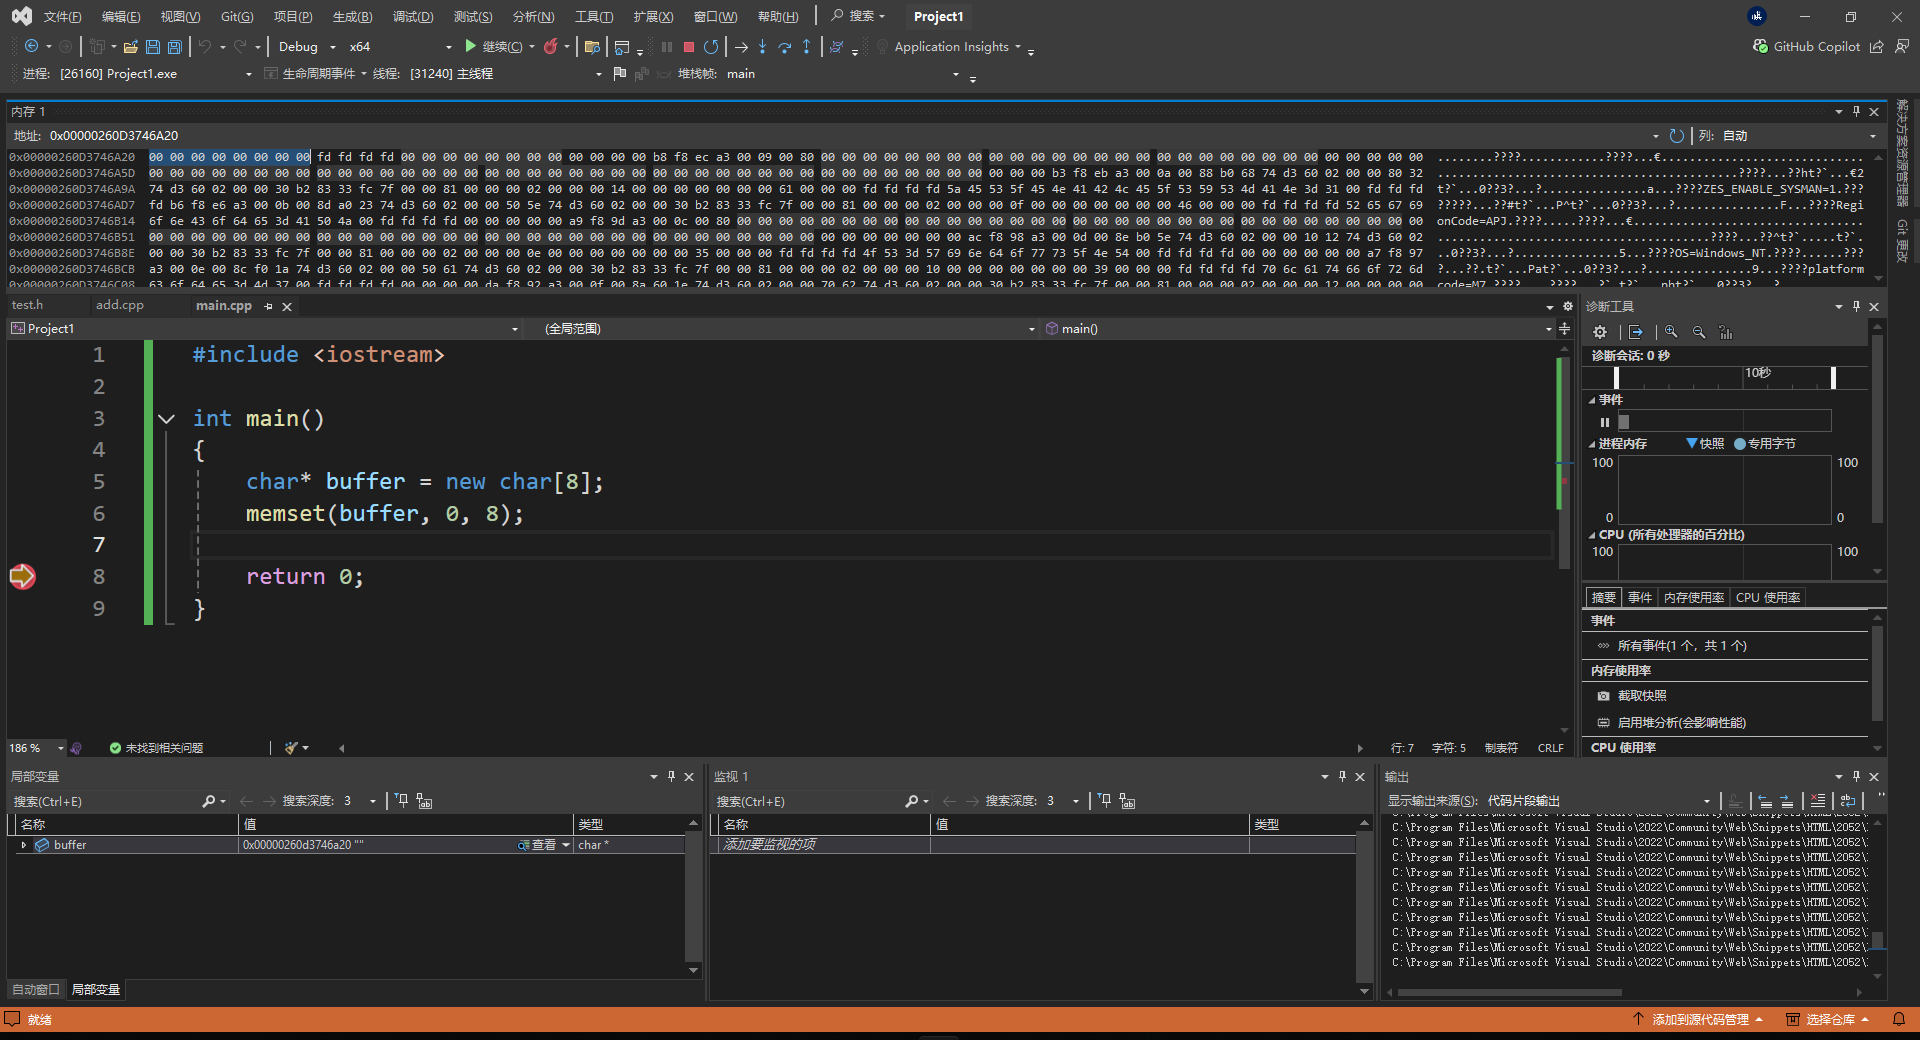Click Save All in the toolbar
This screenshot has height=1040, width=1920.
point(175,47)
